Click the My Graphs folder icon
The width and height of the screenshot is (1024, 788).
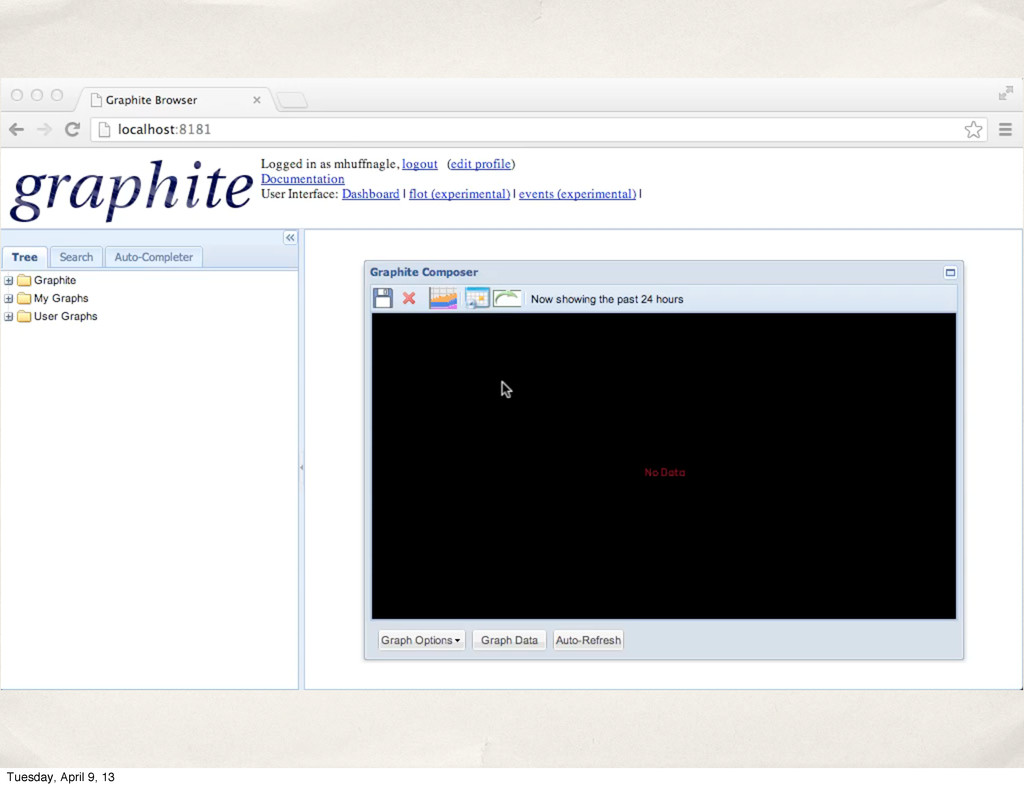[24, 298]
